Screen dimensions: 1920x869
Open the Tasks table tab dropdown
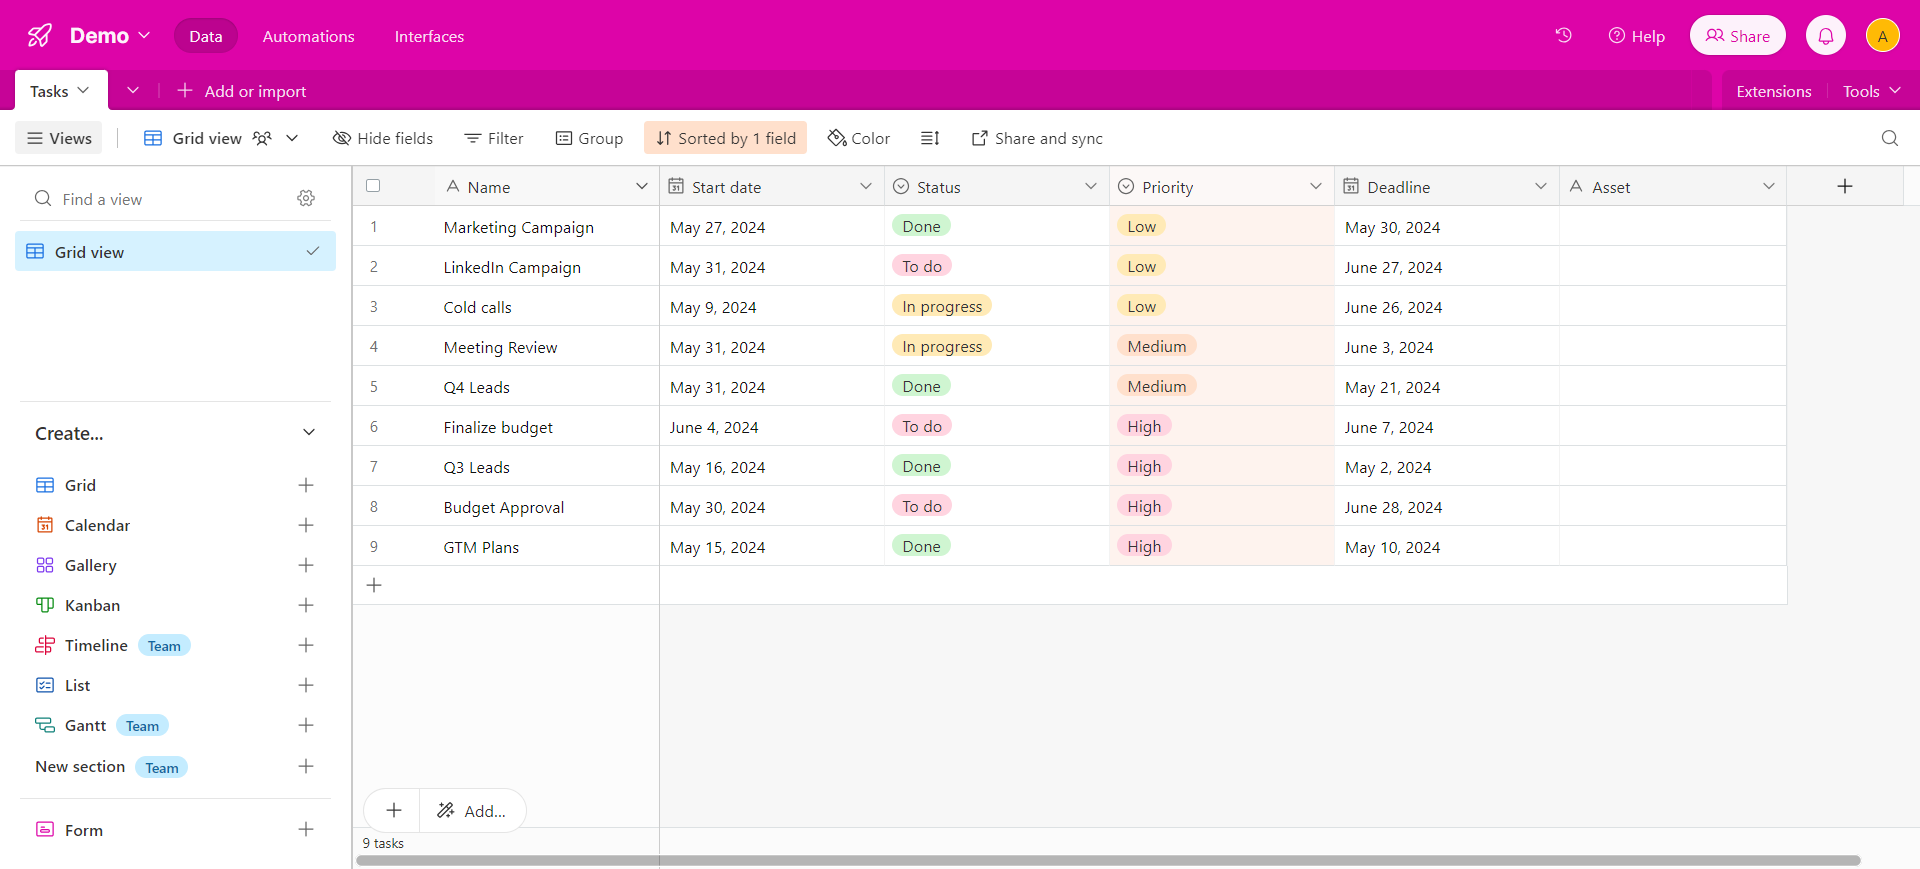61,91
